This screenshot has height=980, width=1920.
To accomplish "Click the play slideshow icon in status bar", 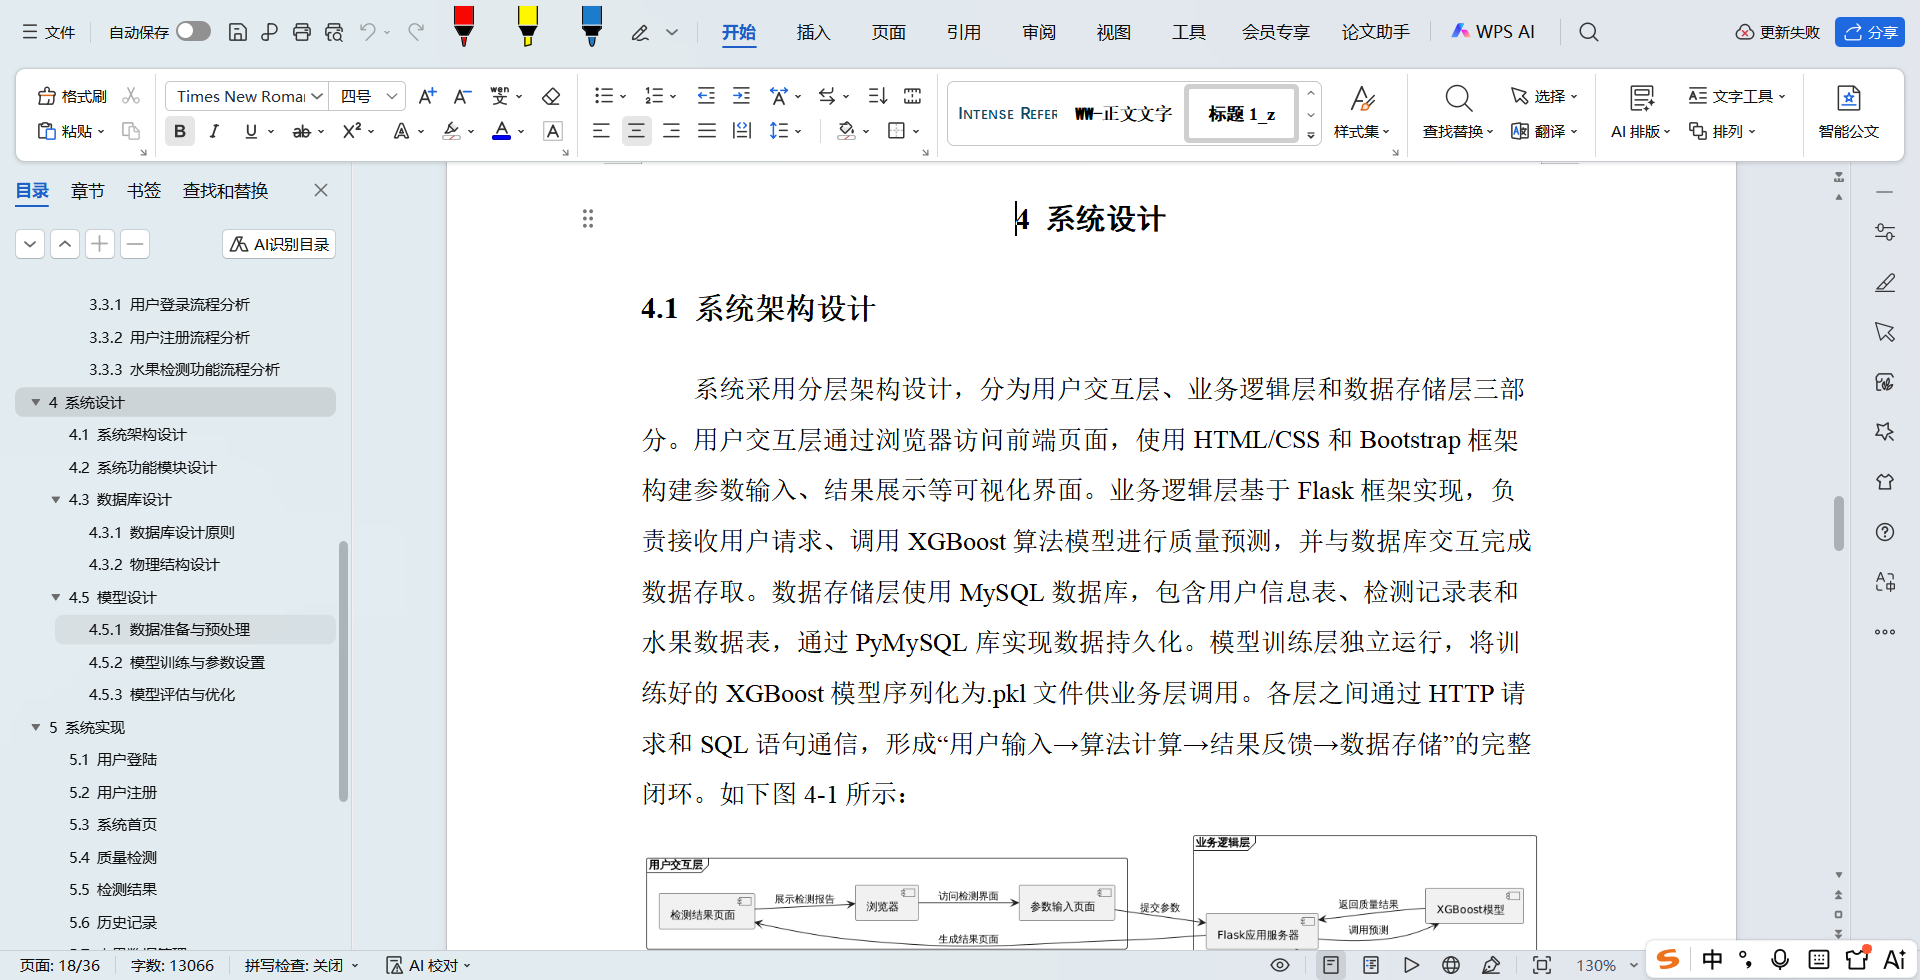I will [x=1411, y=965].
